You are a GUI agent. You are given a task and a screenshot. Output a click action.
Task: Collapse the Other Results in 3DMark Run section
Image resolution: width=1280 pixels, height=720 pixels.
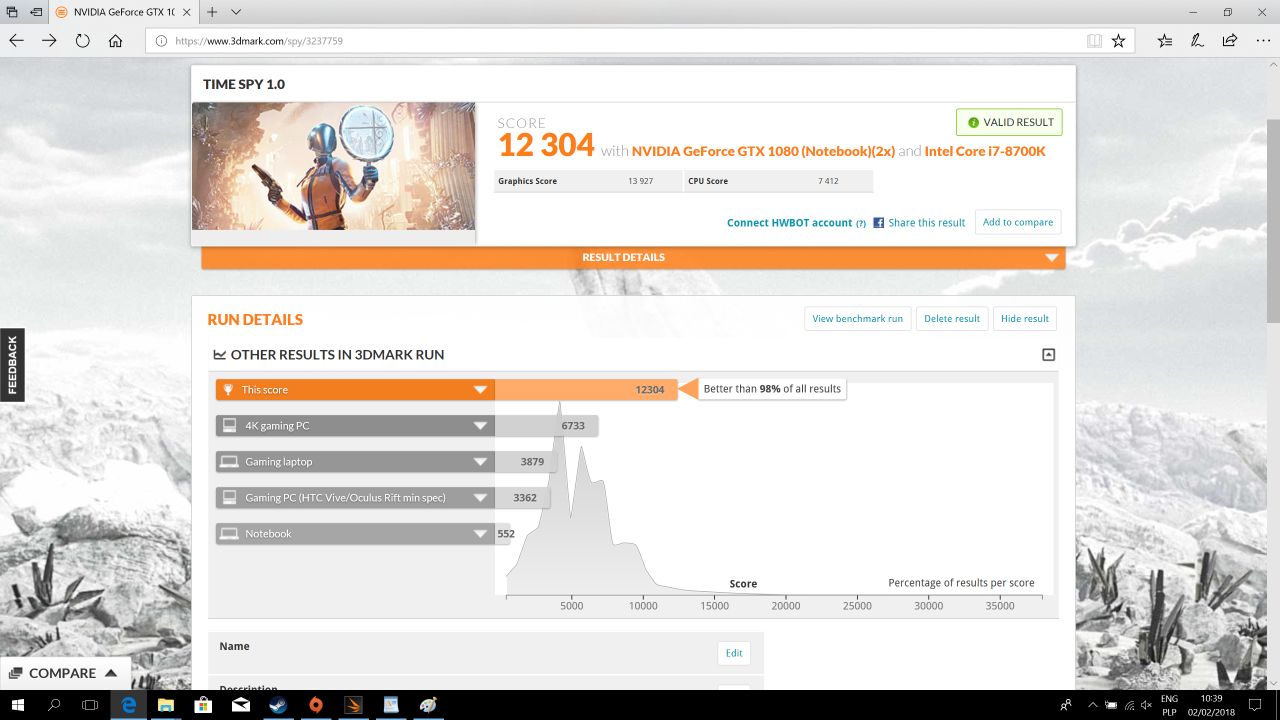pyautogui.click(x=1048, y=354)
